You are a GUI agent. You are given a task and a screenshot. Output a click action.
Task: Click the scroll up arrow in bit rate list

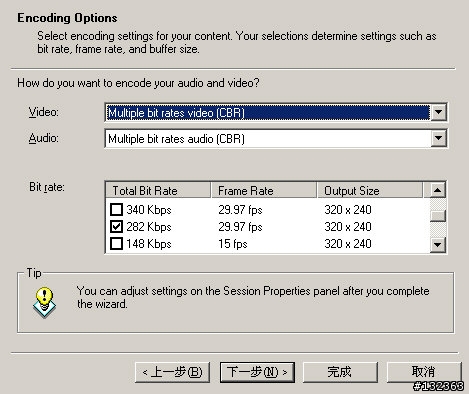tap(438, 190)
